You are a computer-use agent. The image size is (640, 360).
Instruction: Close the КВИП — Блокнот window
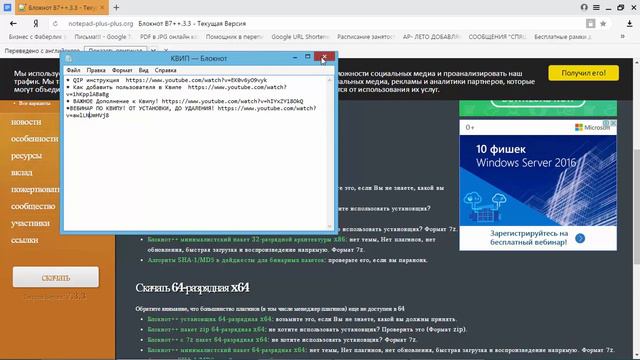point(324,57)
